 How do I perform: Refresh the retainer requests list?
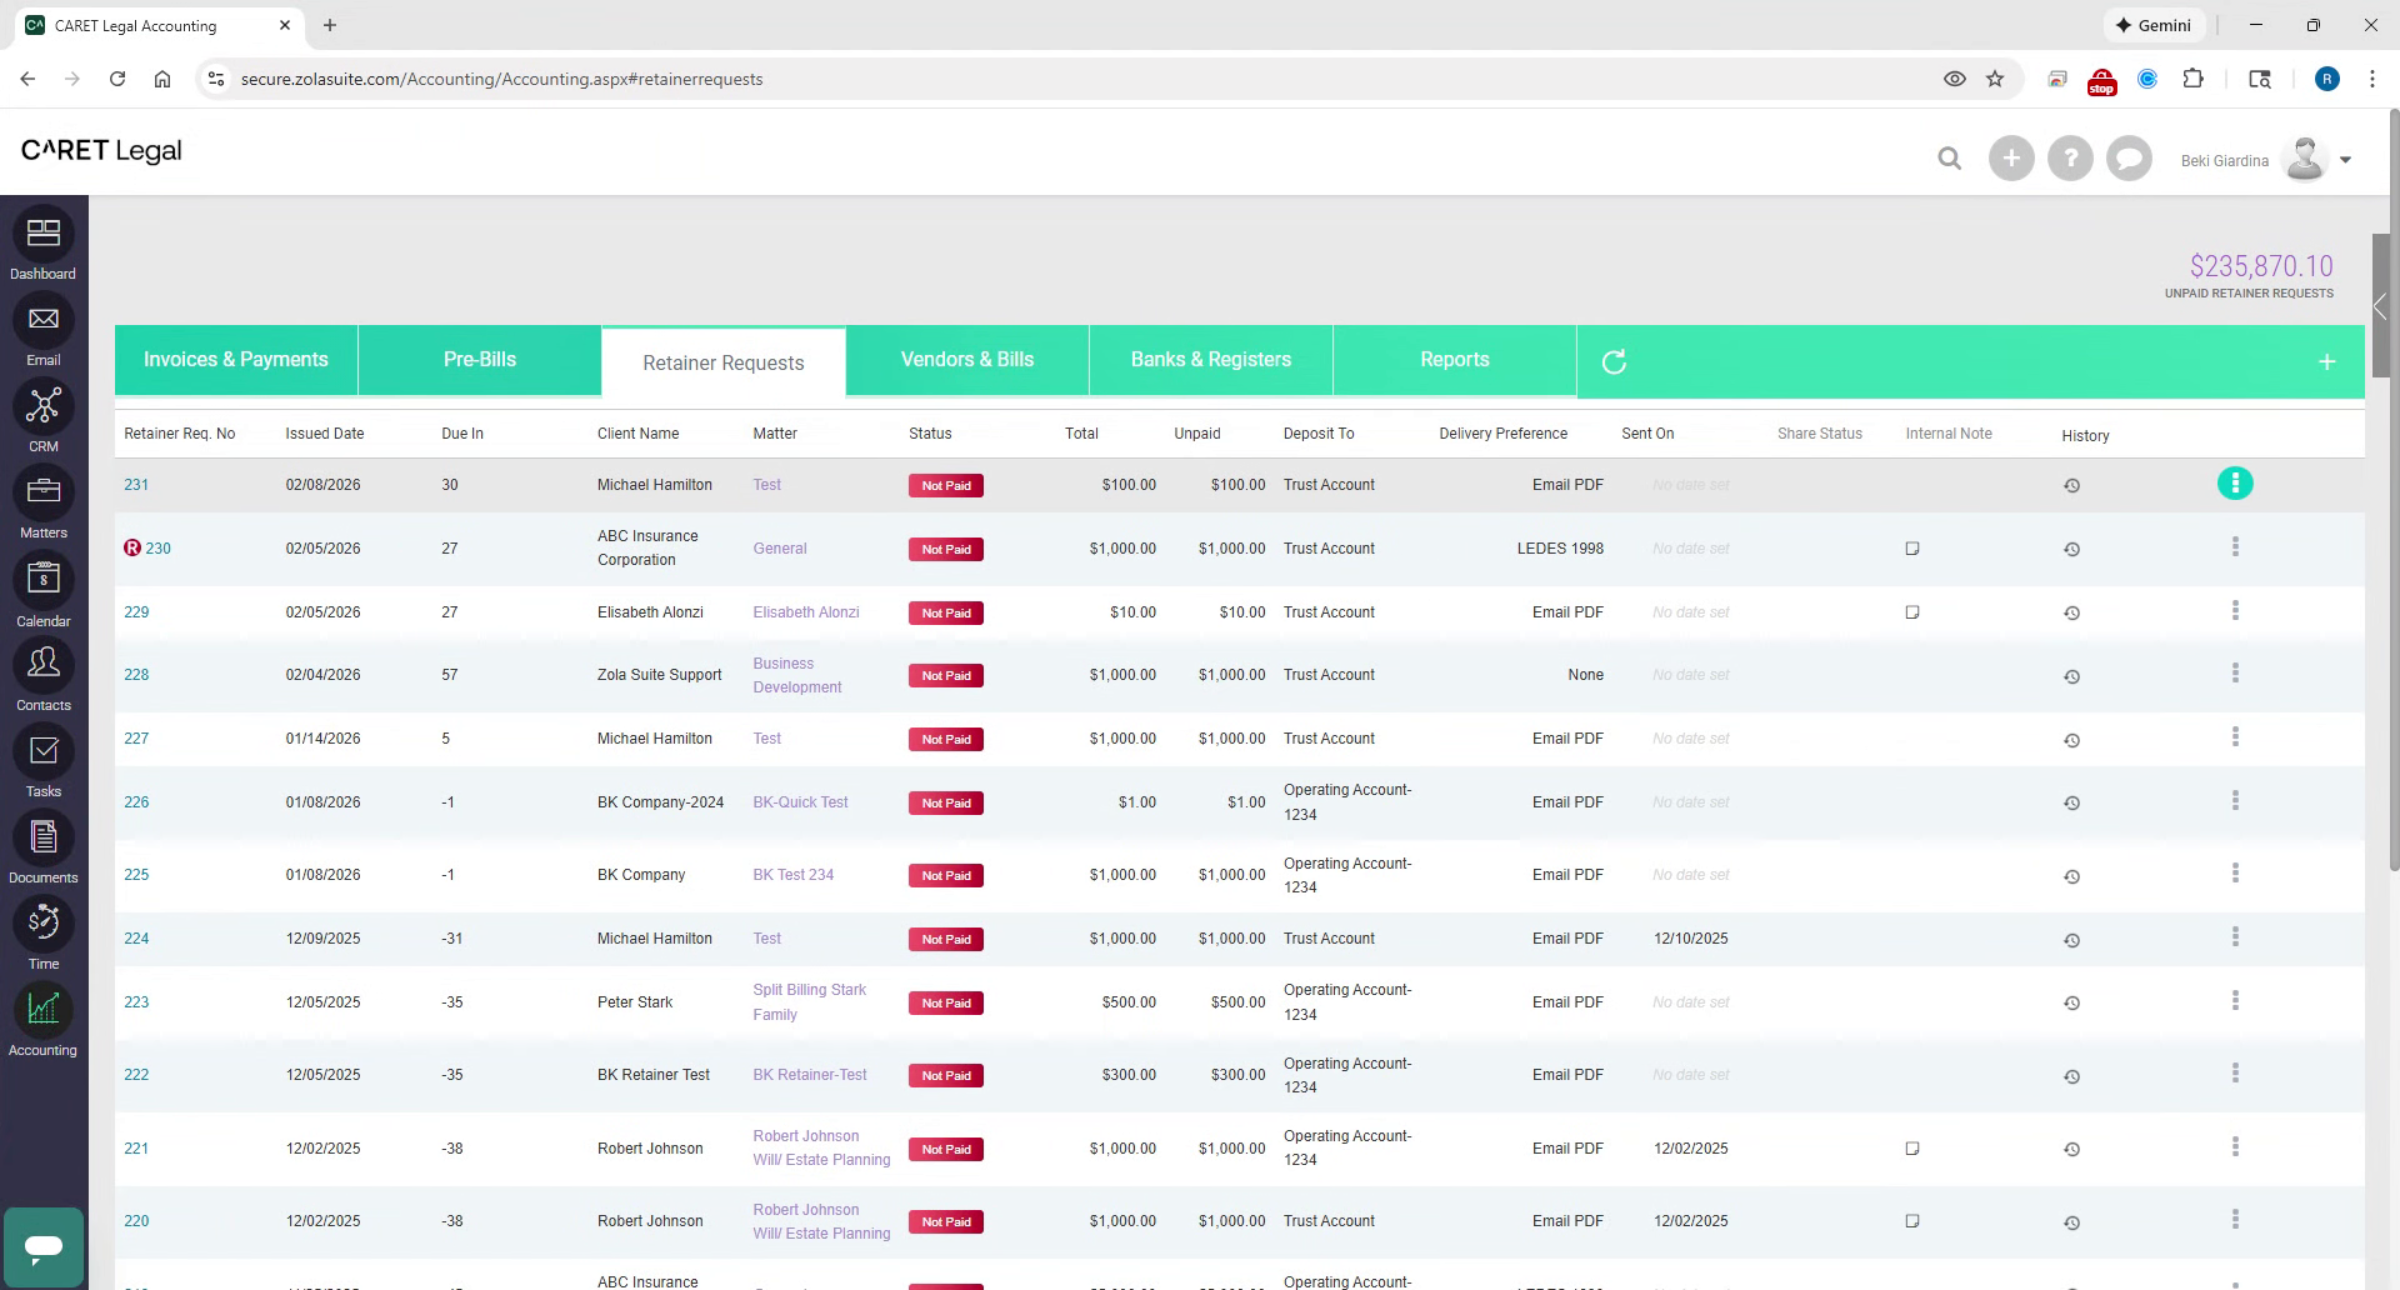(1614, 361)
